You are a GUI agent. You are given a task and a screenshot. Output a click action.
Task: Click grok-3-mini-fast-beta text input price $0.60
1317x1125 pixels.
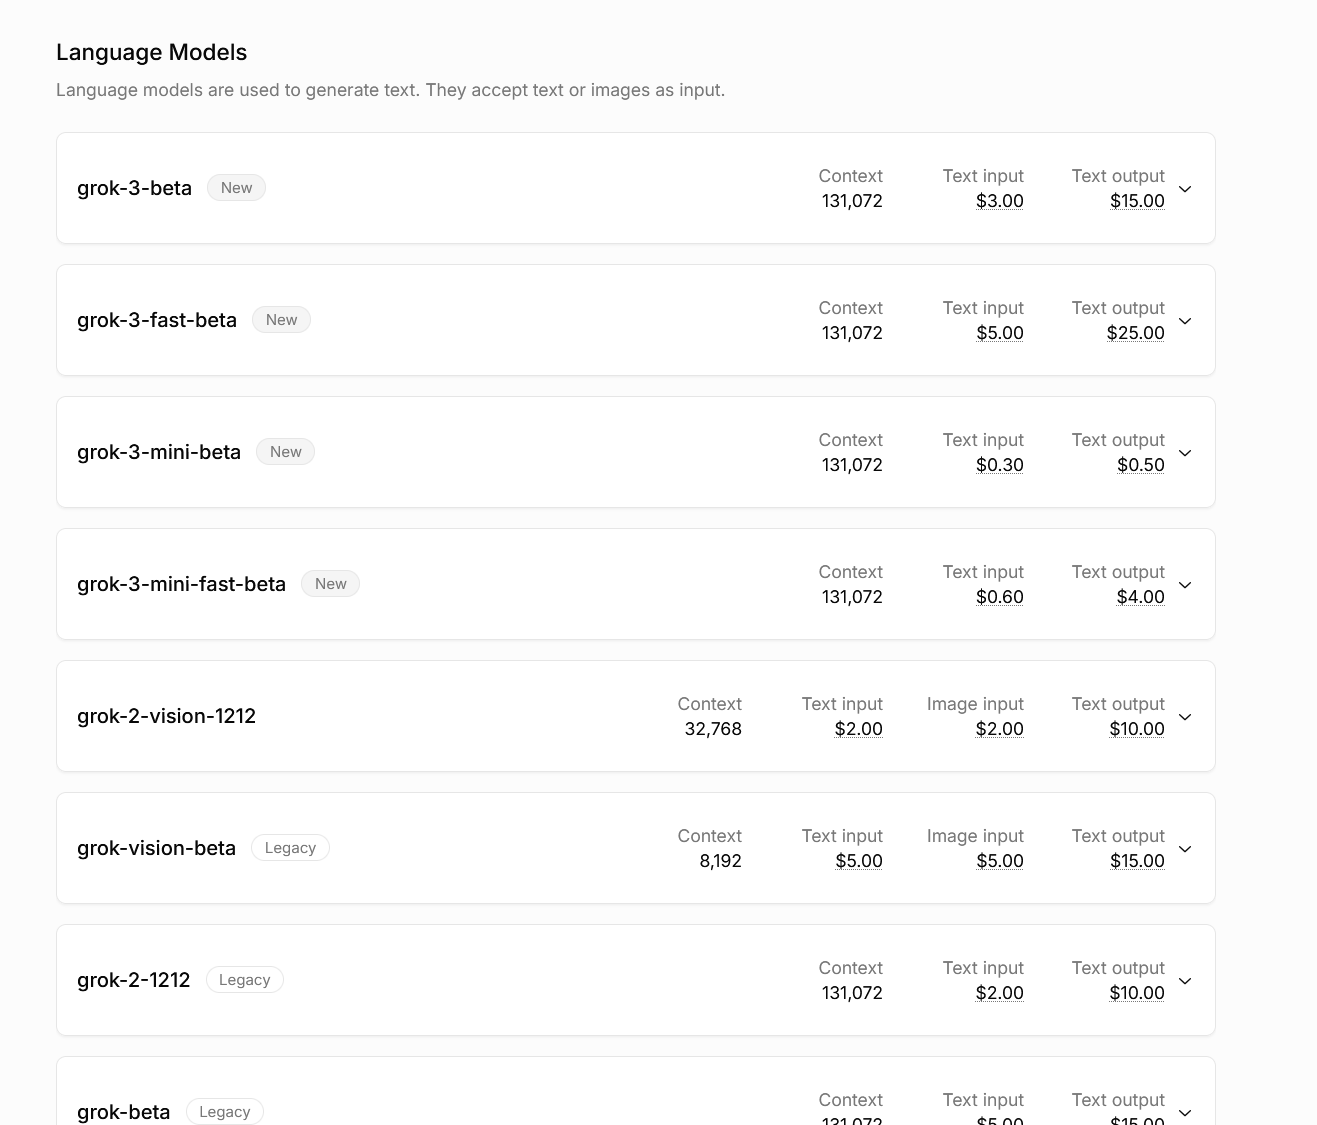pyautogui.click(x=1000, y=597)
